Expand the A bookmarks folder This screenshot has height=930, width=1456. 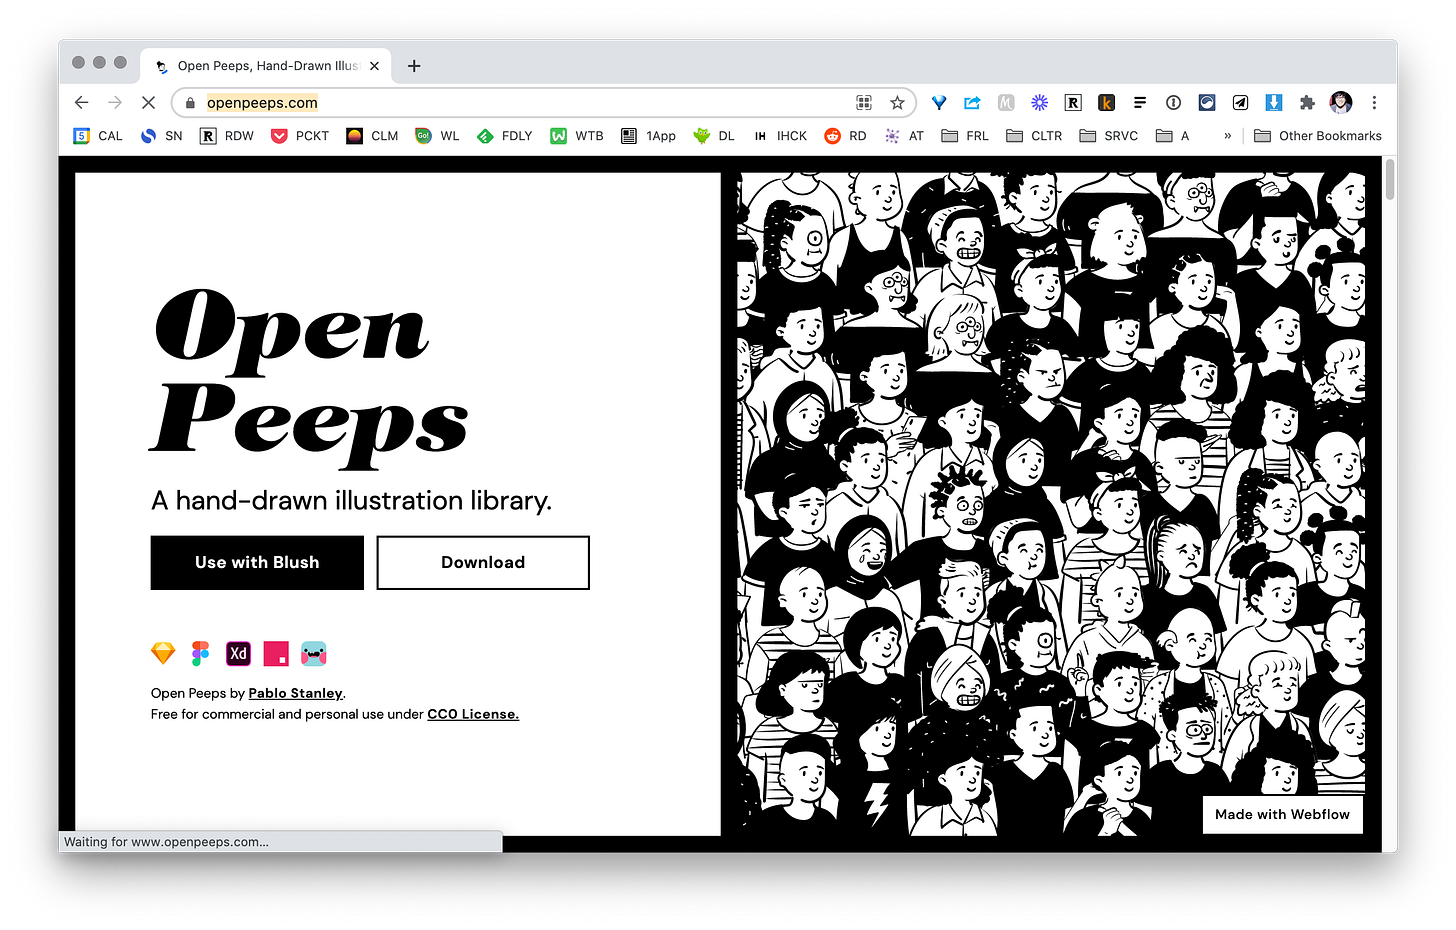coord(1172,136)
